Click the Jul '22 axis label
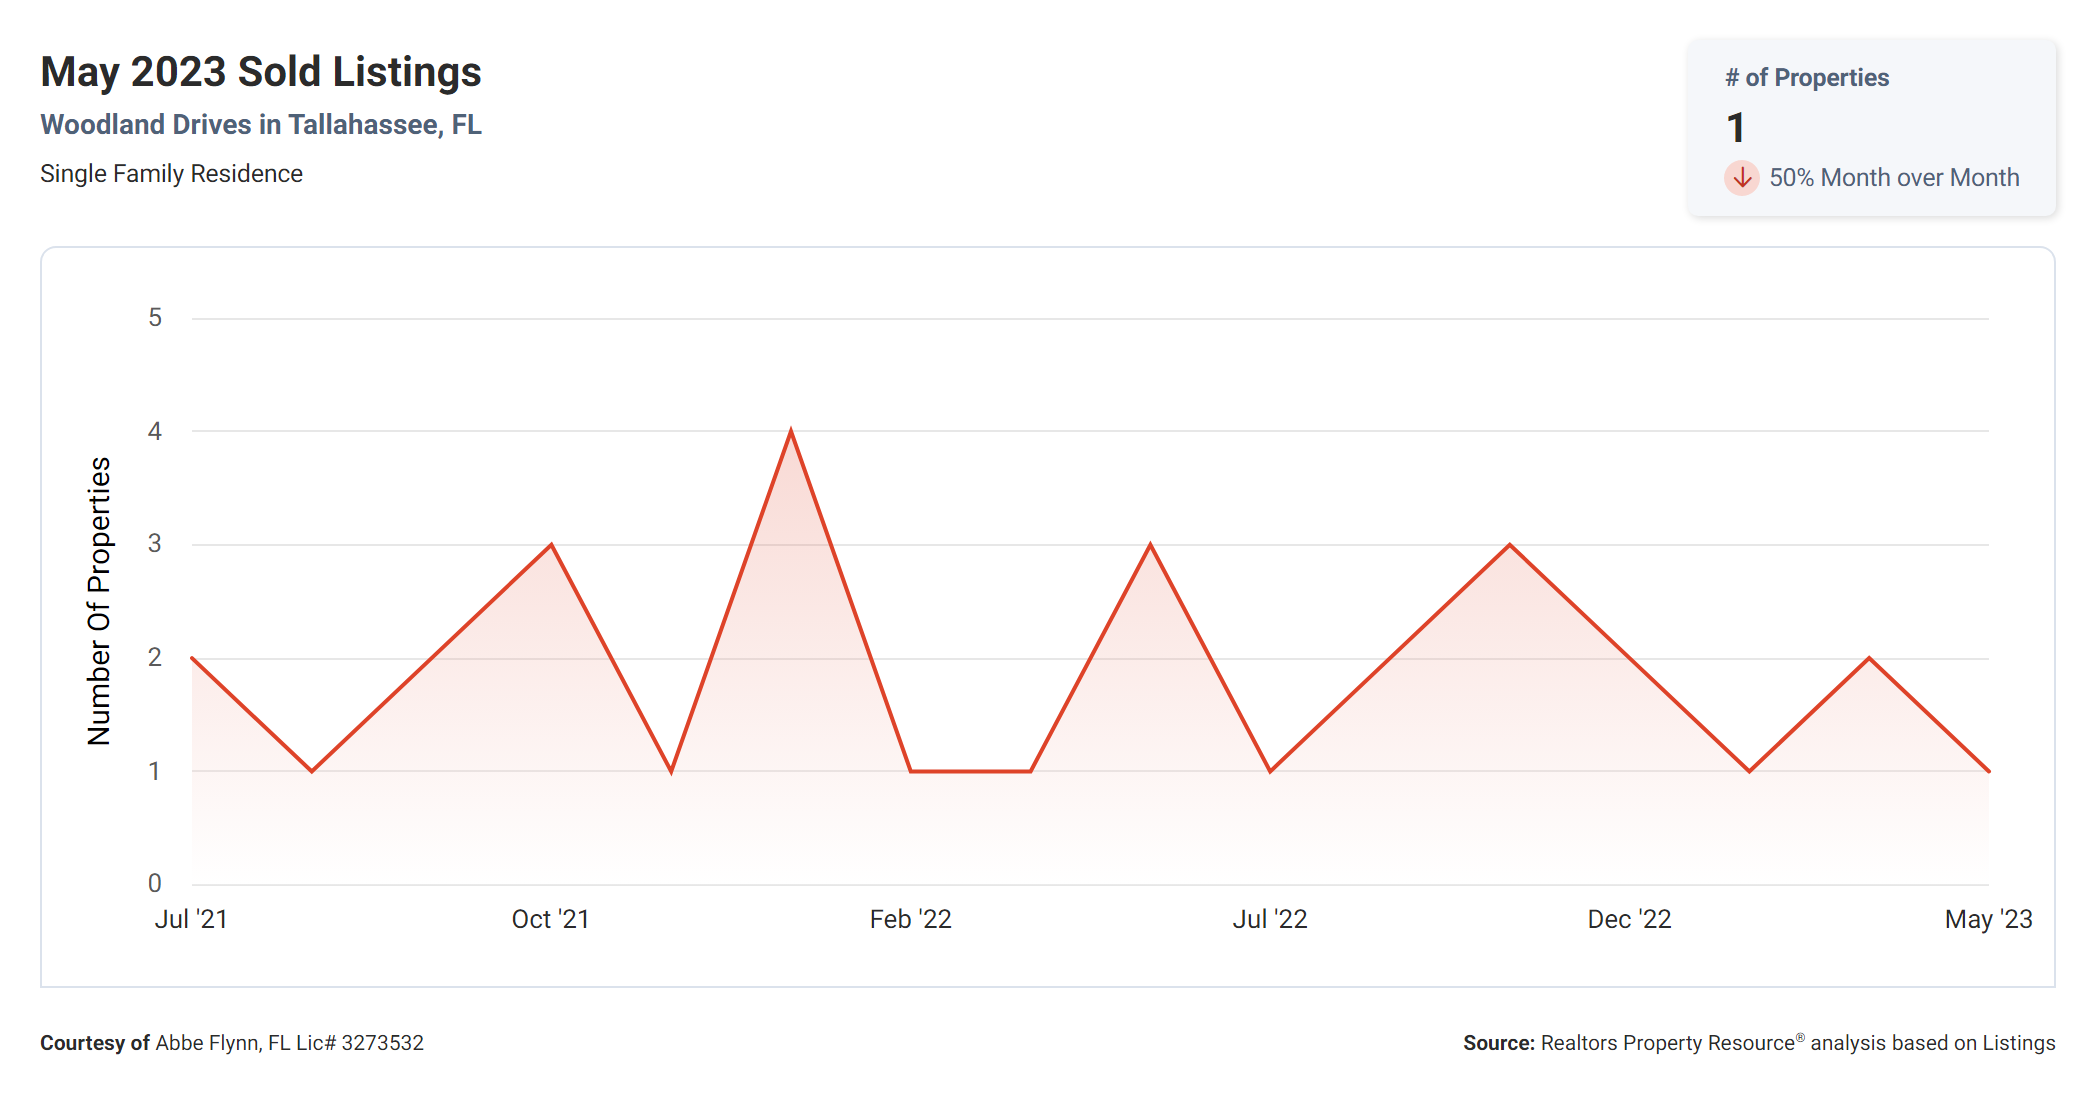 (1270, 919)
